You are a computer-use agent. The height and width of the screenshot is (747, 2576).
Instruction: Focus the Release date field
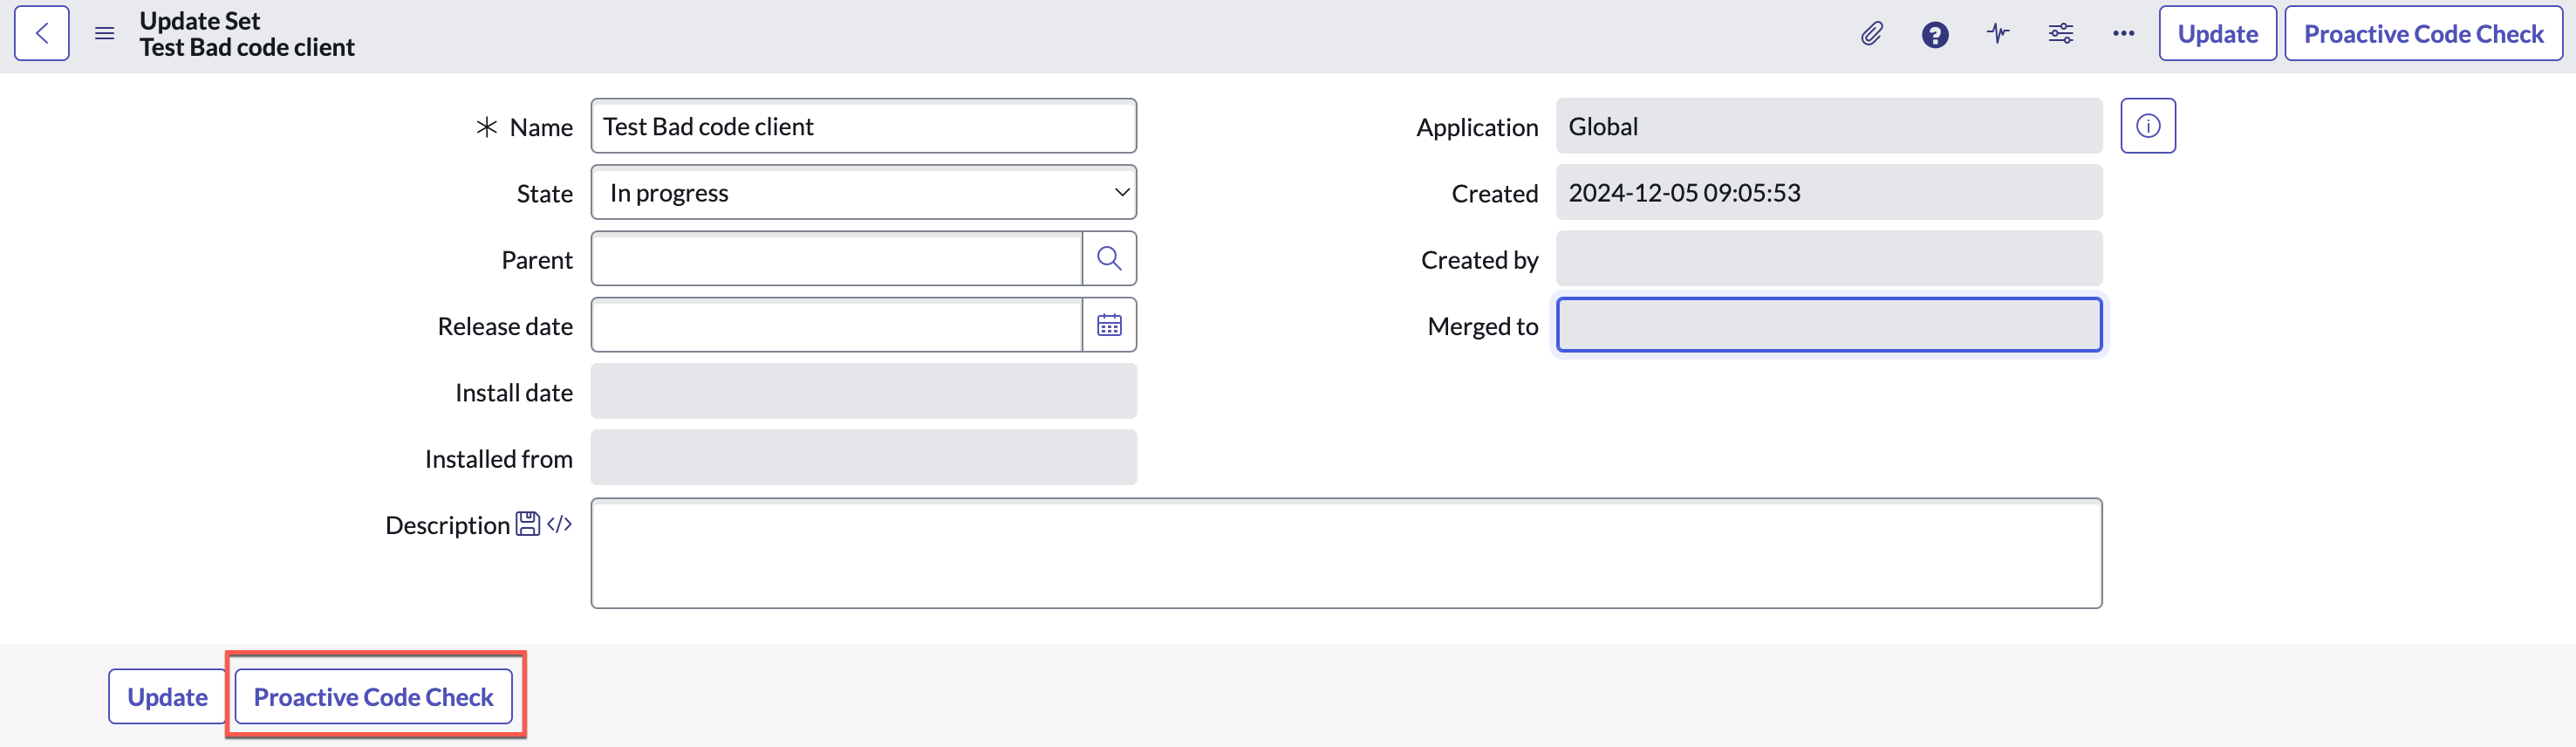click(837, 325)
